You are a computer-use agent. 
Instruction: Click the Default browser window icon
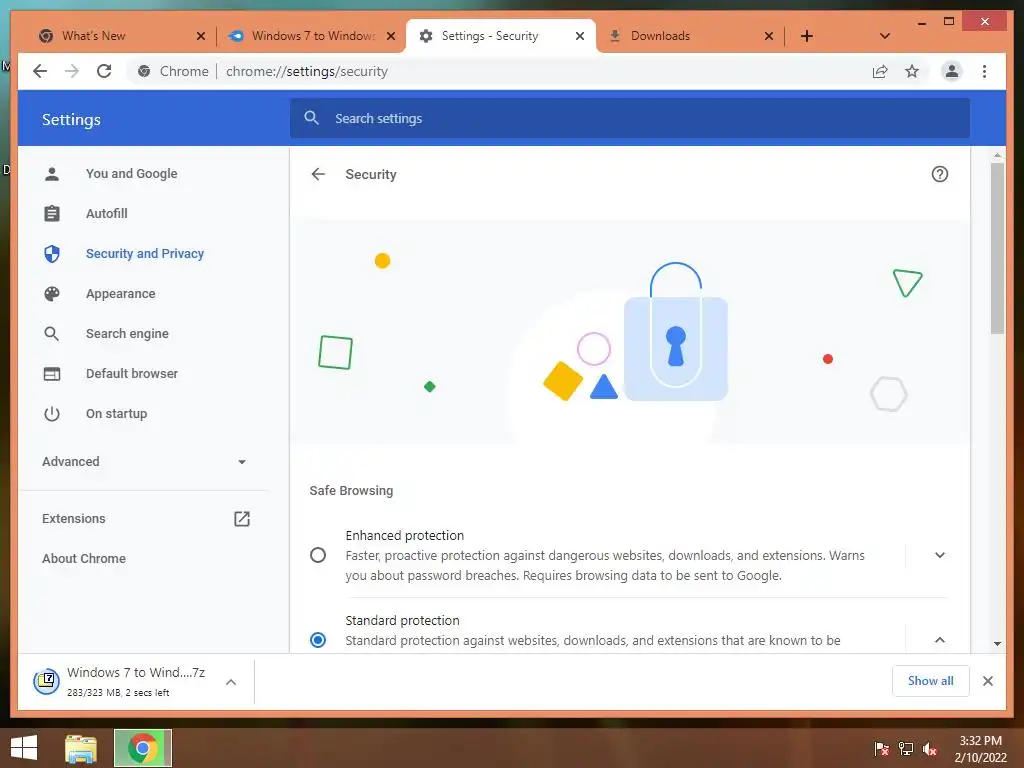pyautogui.click(x=52, y=374)
